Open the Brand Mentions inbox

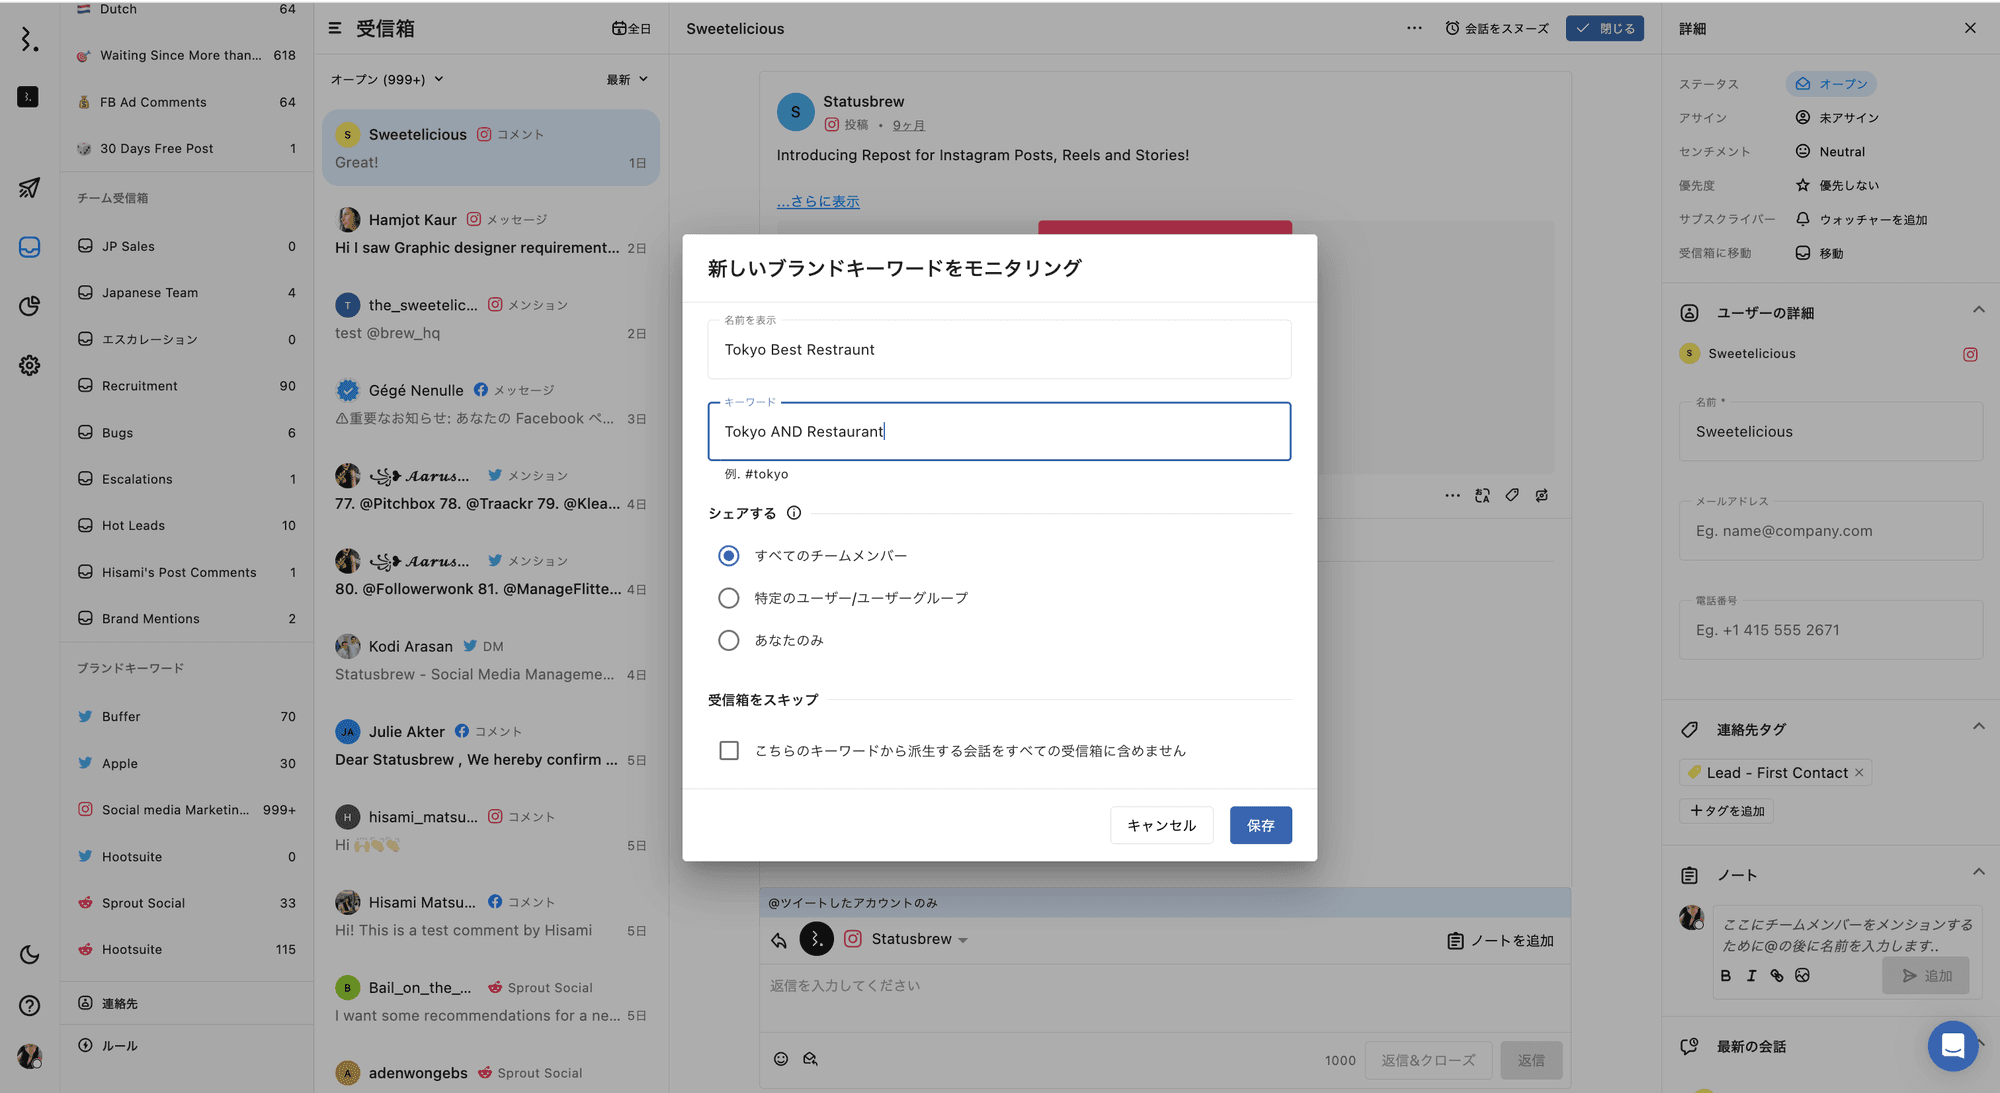click(x=151, y=619)
